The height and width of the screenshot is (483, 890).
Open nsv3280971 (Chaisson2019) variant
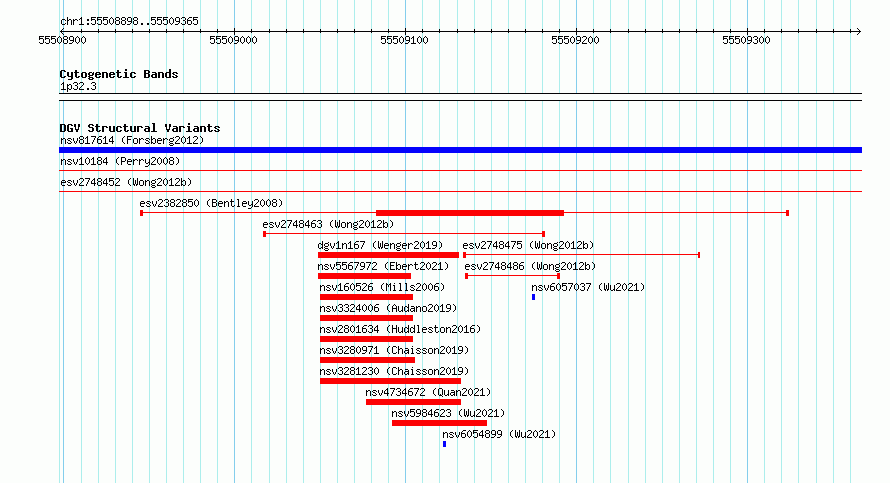click(x=394, y=350)
